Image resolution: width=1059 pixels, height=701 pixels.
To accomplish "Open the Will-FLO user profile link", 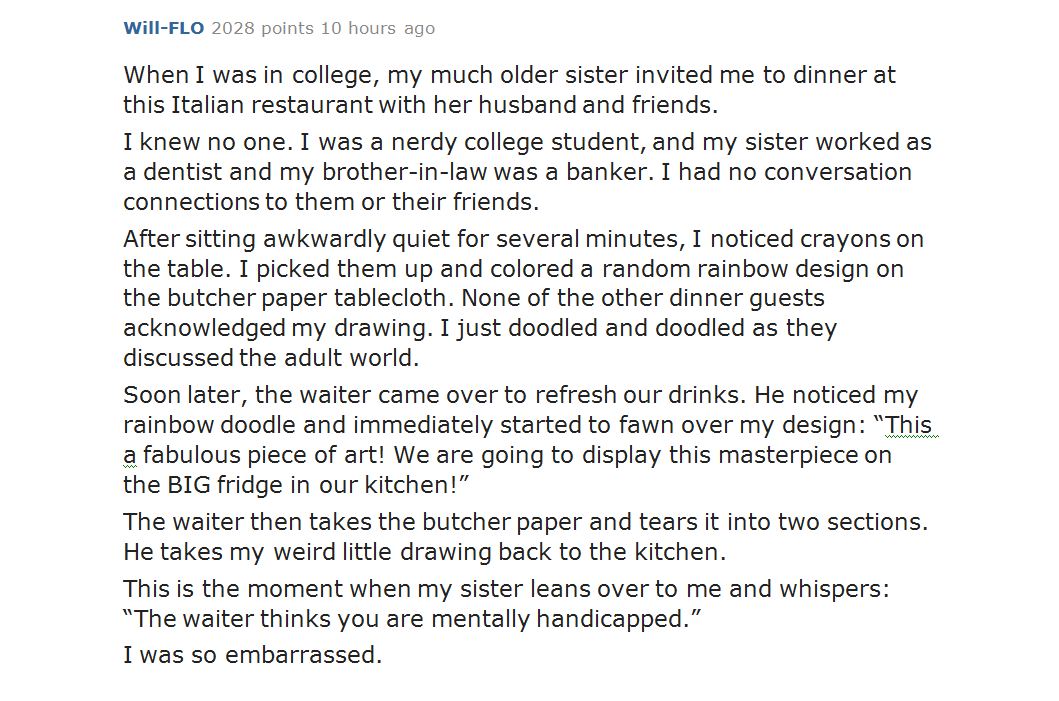I will 163,28.
